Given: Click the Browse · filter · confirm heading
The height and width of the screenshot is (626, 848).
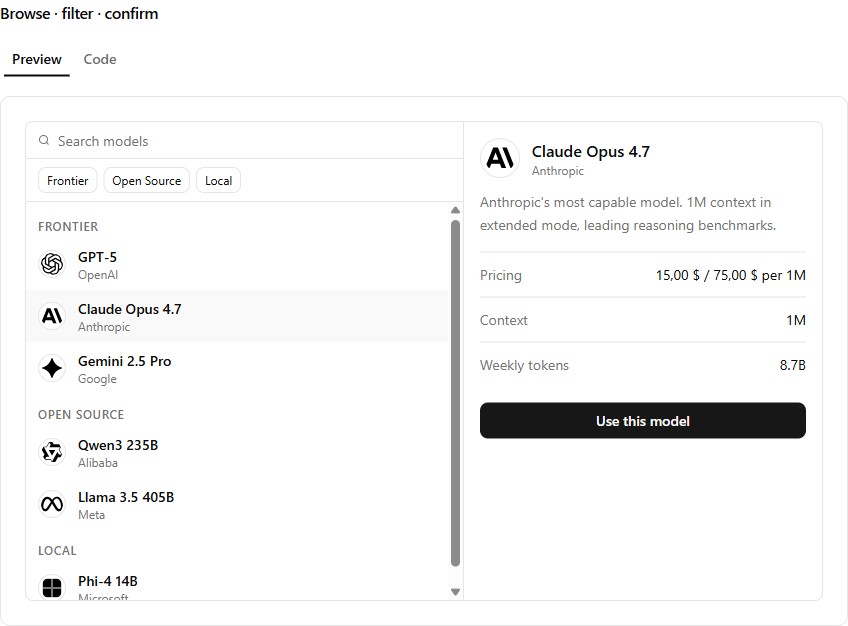Looking at the screenshot, I should click(80, 14).
